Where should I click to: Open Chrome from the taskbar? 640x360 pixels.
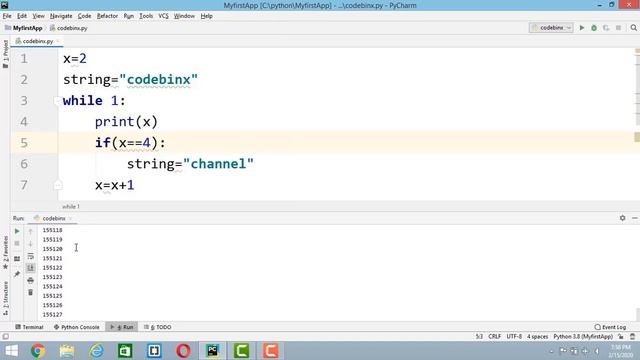point(38,351)
